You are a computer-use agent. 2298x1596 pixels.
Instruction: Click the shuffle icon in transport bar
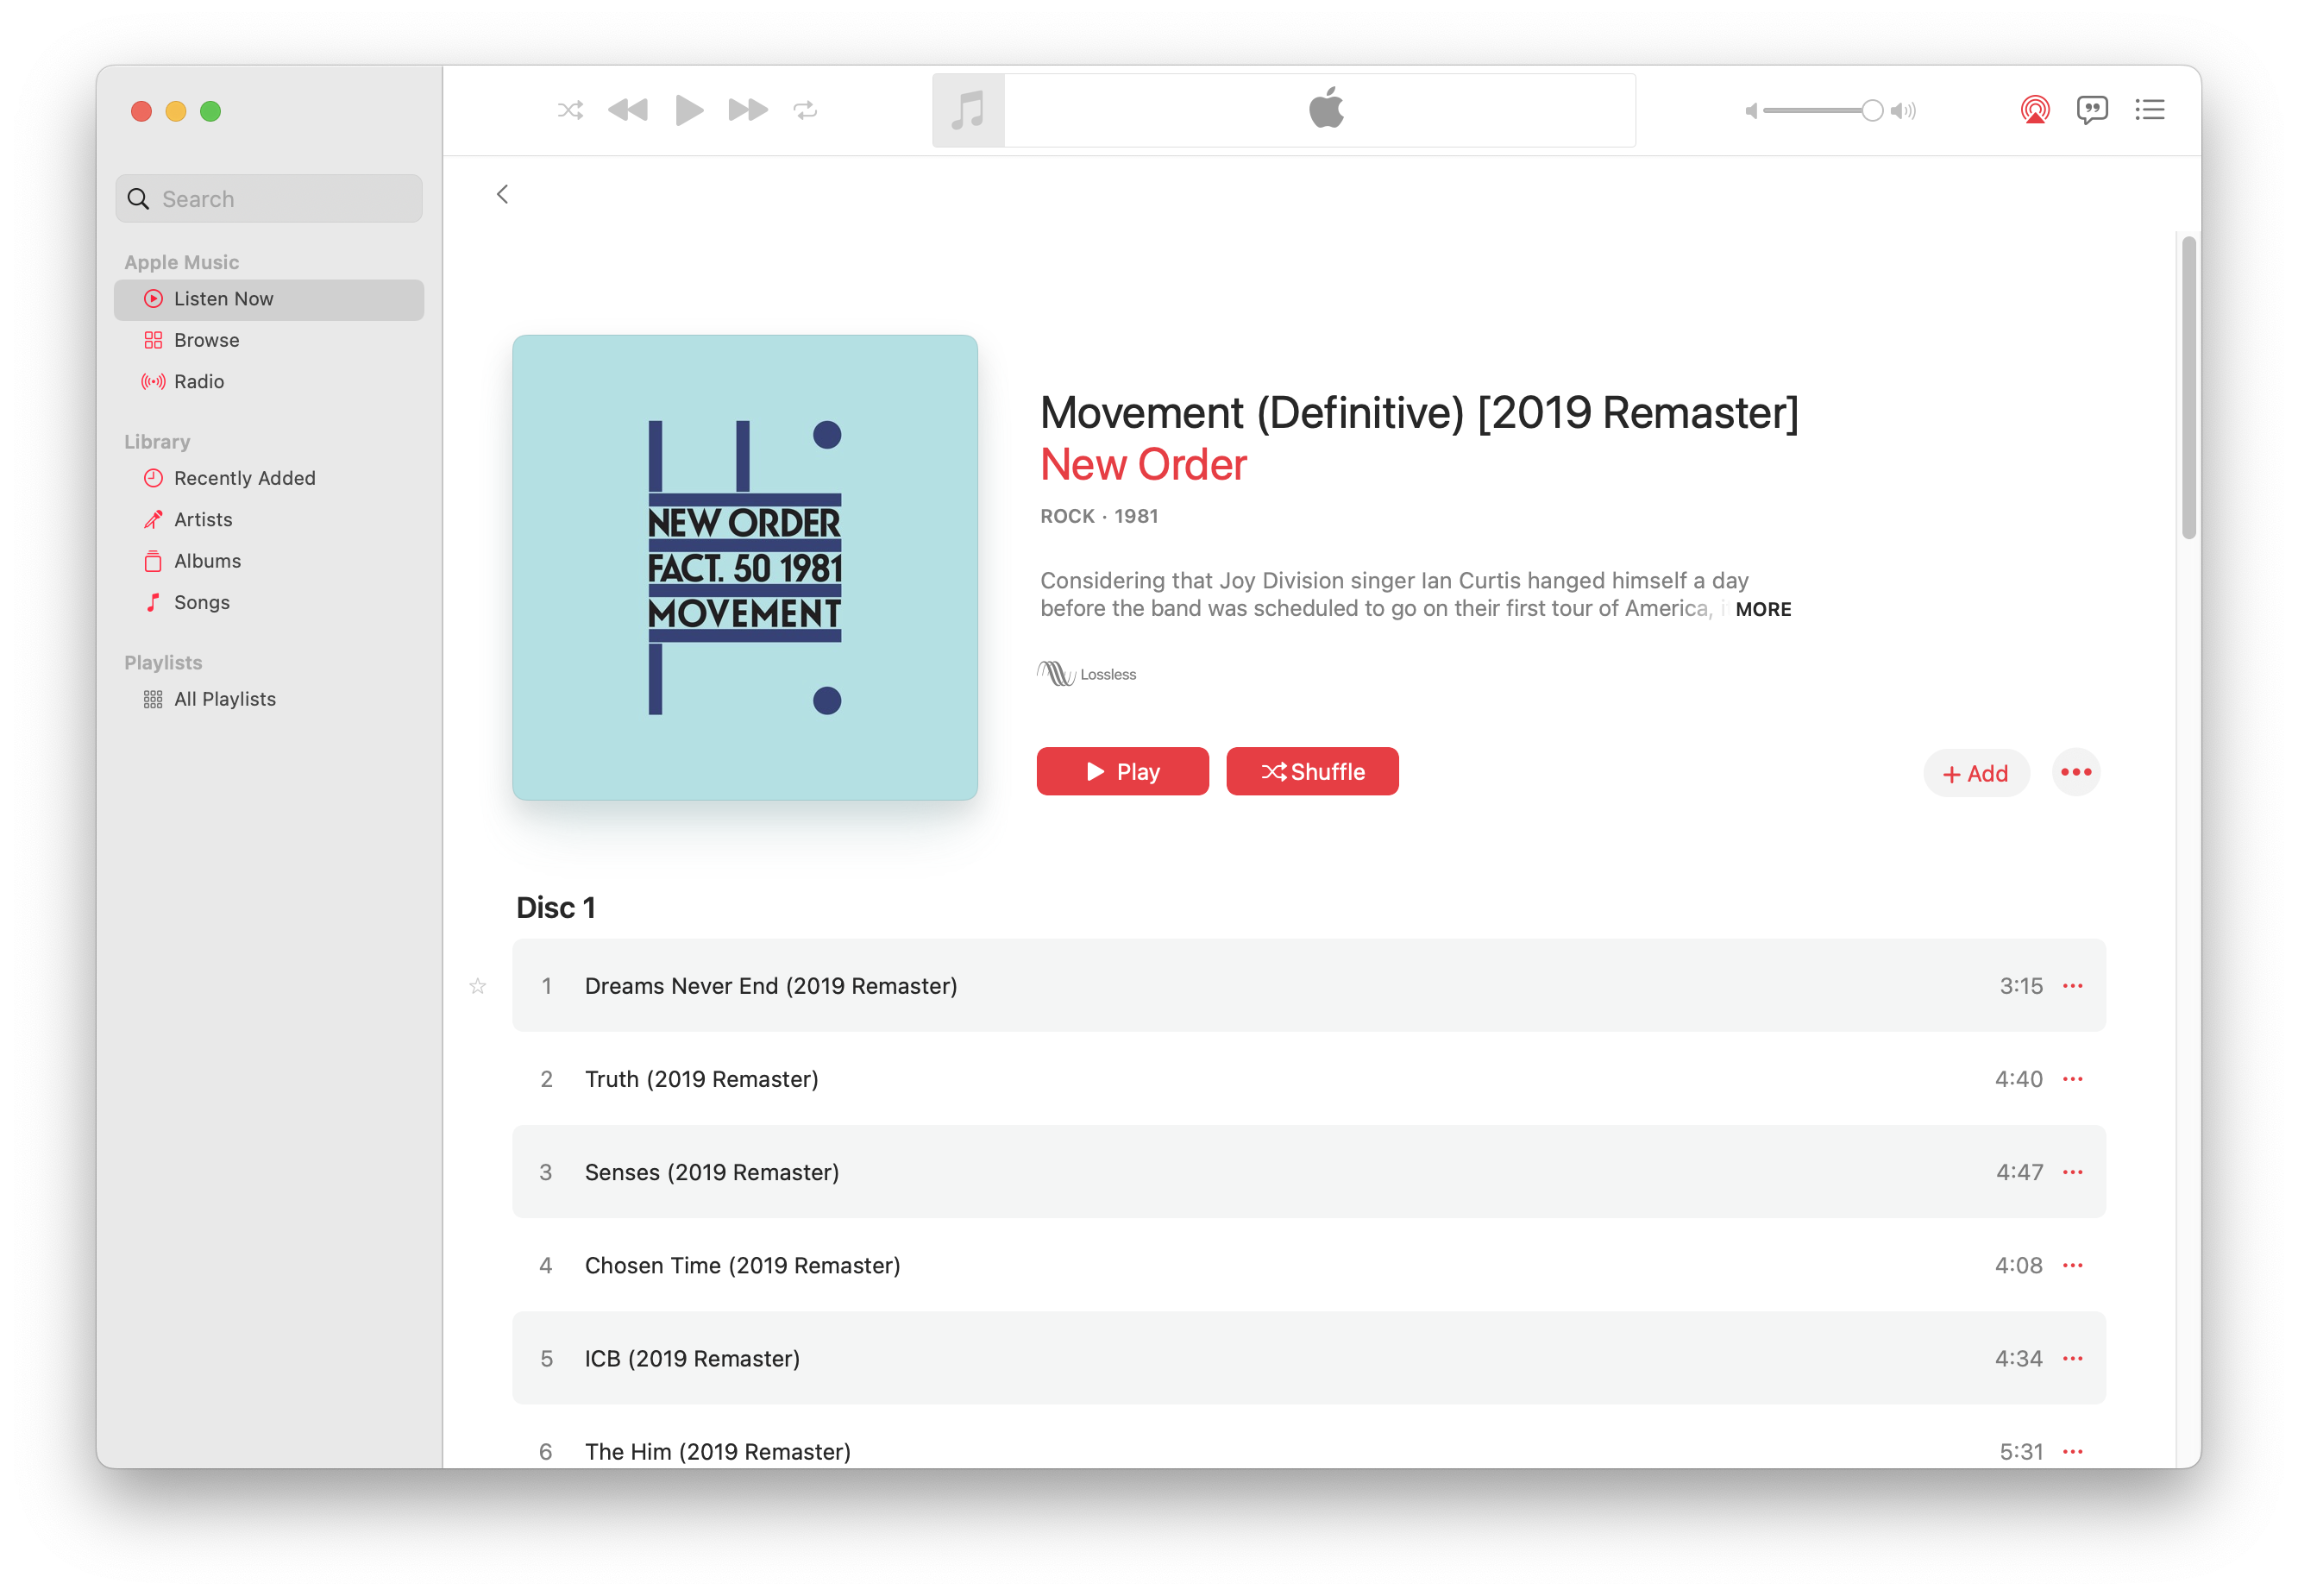point(568,110)
